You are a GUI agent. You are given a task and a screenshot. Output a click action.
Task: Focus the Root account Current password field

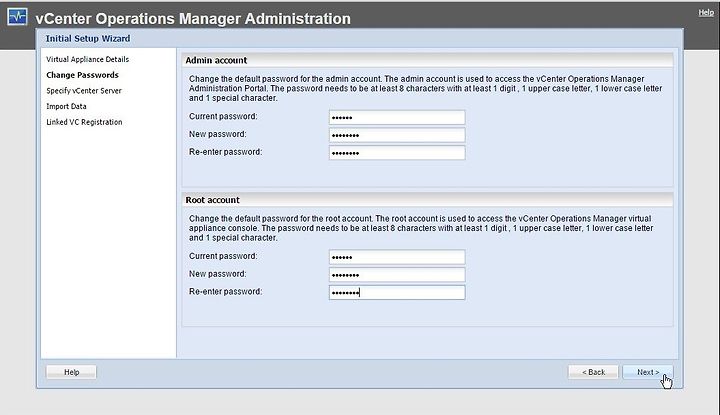click(x=397, y=257)
